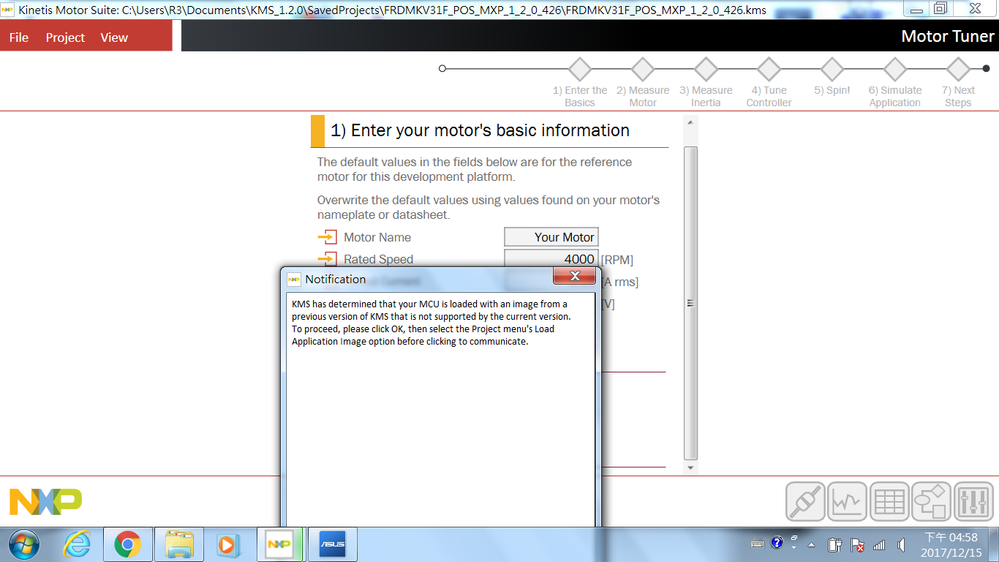
Task: Click the on-screen keyboard tray icon
Action: (758, 544)
